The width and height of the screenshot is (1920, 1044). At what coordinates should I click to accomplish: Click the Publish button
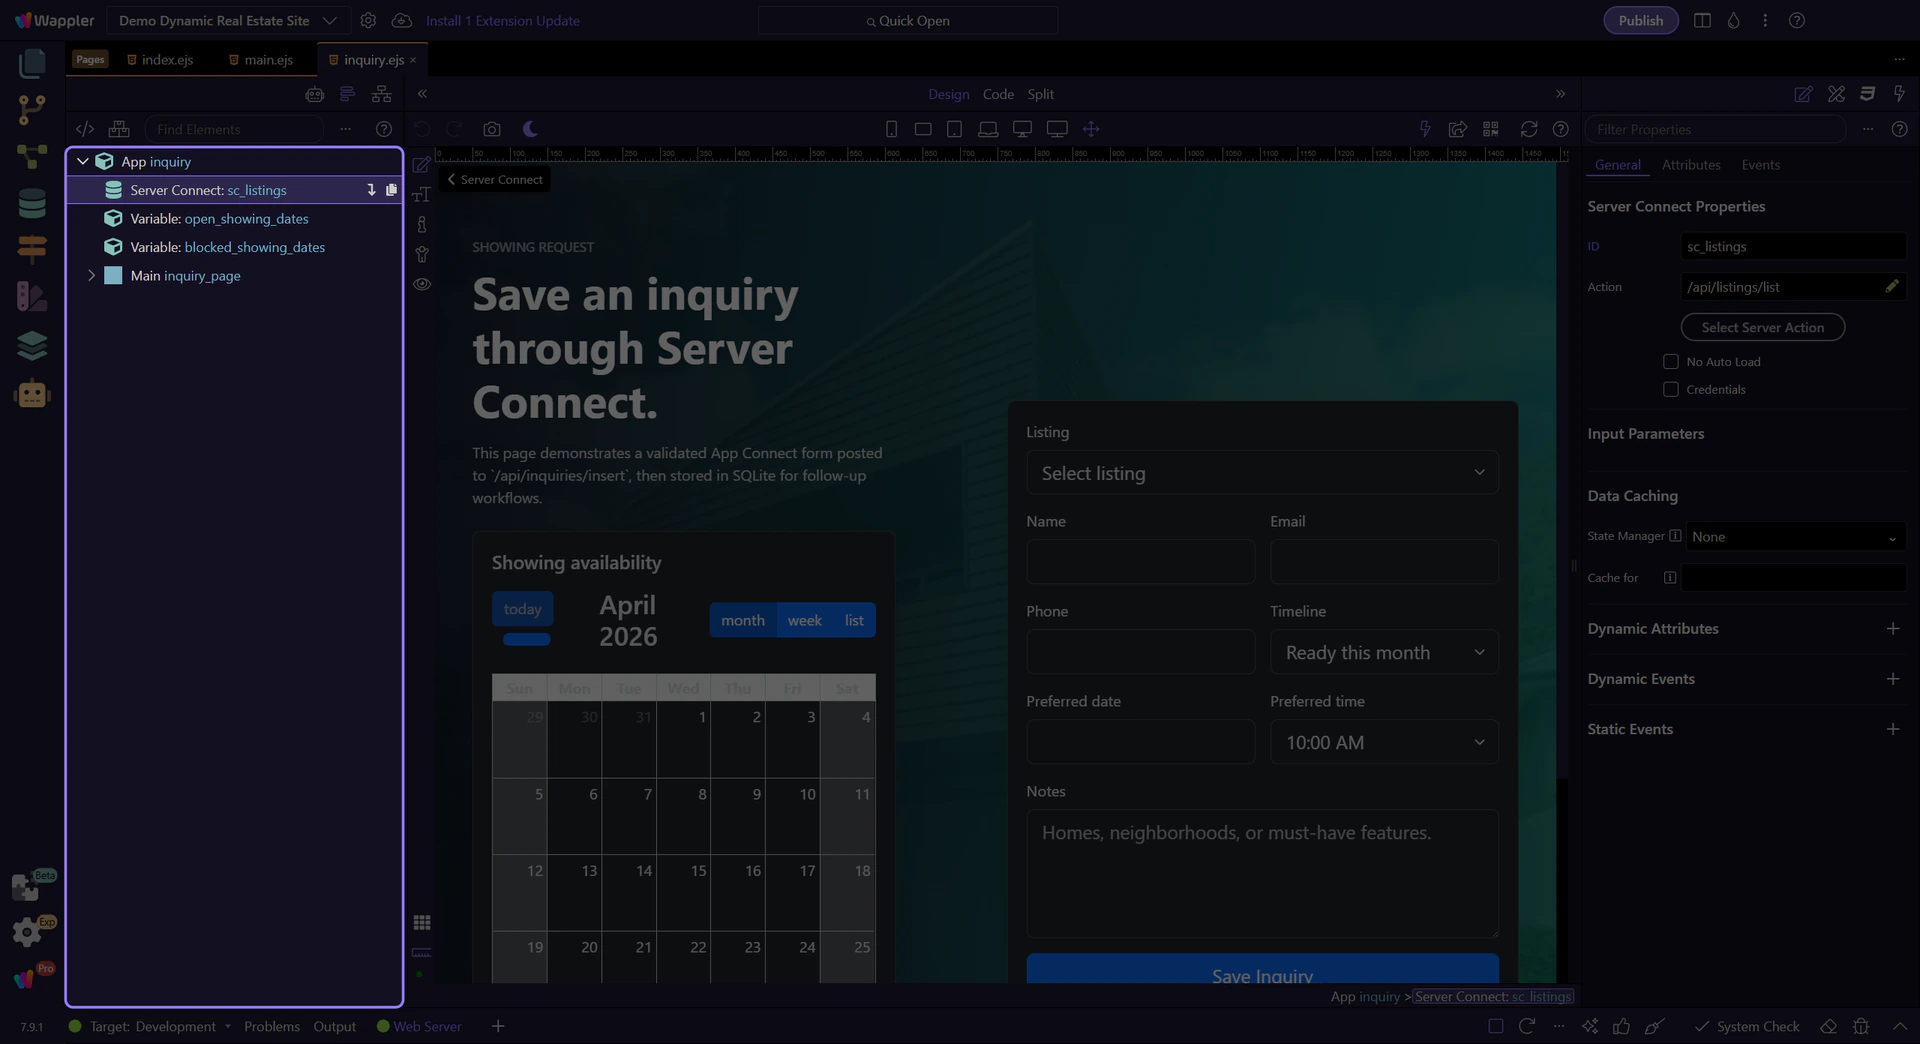[x=1640, y=21]
